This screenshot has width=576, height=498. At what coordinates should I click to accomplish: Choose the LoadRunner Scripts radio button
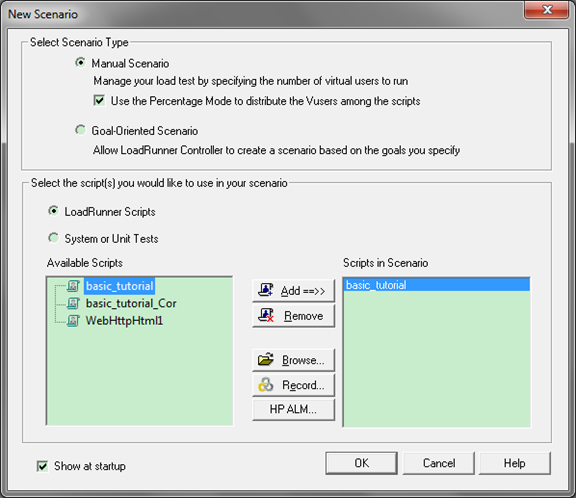[x=54, y=211]
